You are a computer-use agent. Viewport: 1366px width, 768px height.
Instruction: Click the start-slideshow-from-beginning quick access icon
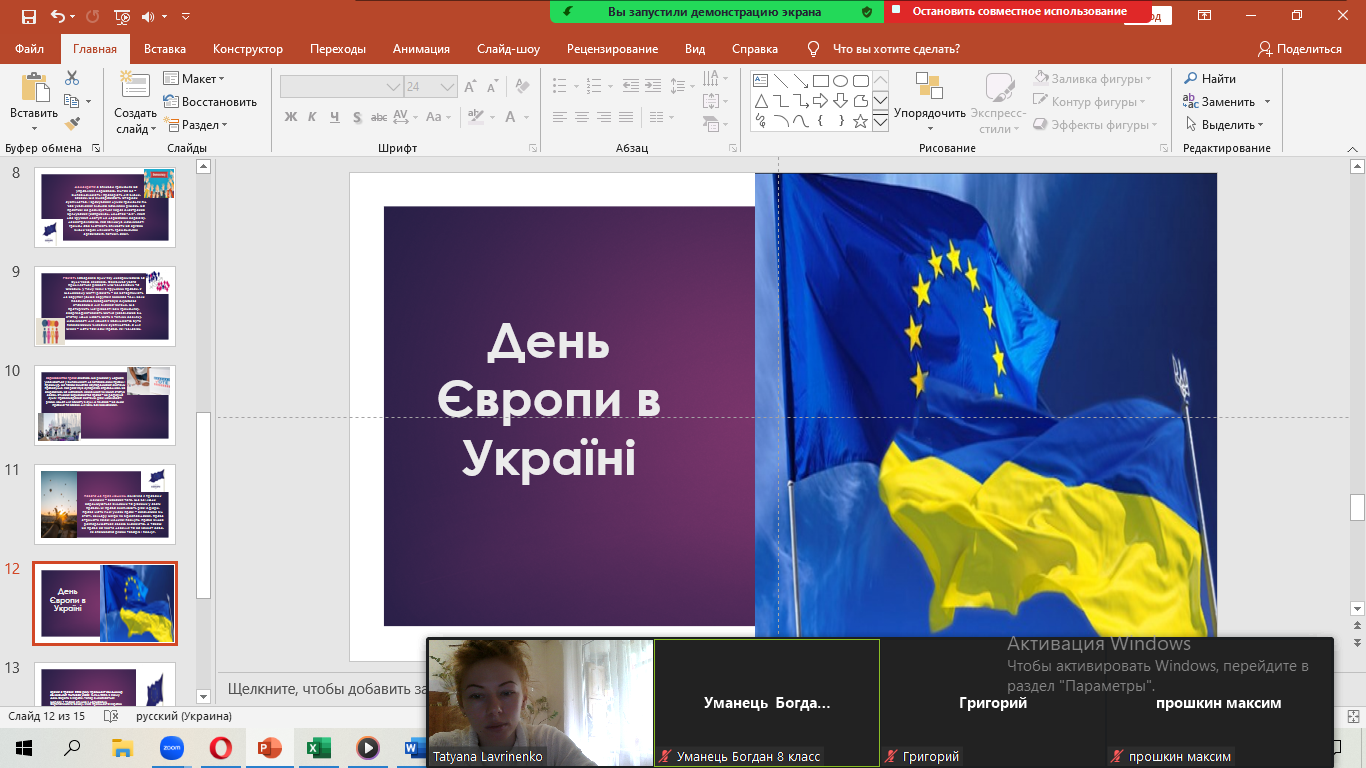122,16
